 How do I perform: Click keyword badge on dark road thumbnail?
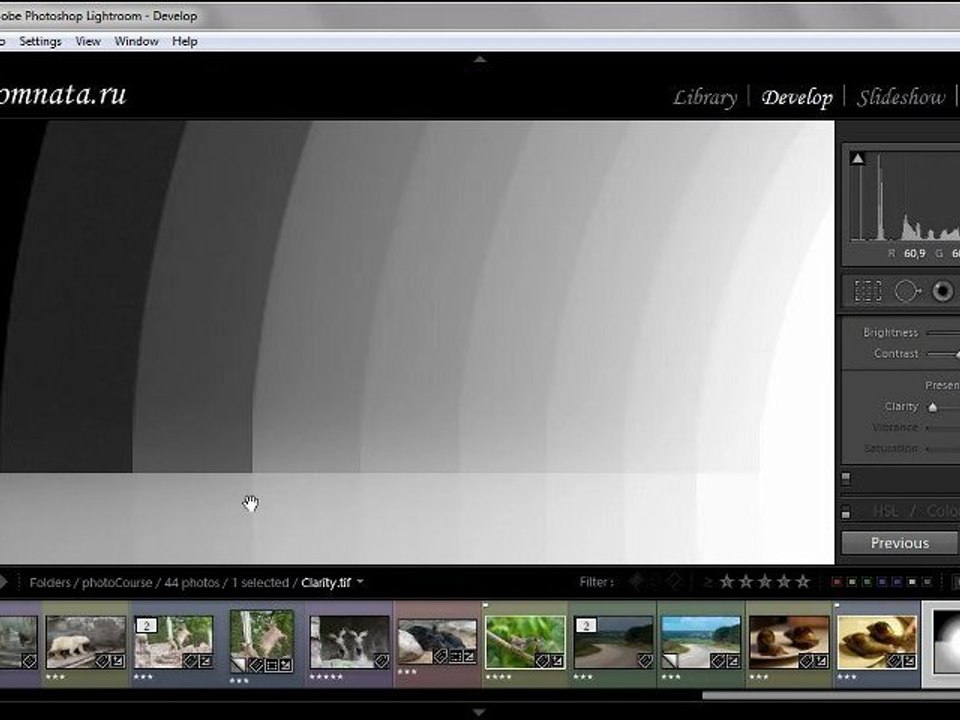tap(645, 660)
